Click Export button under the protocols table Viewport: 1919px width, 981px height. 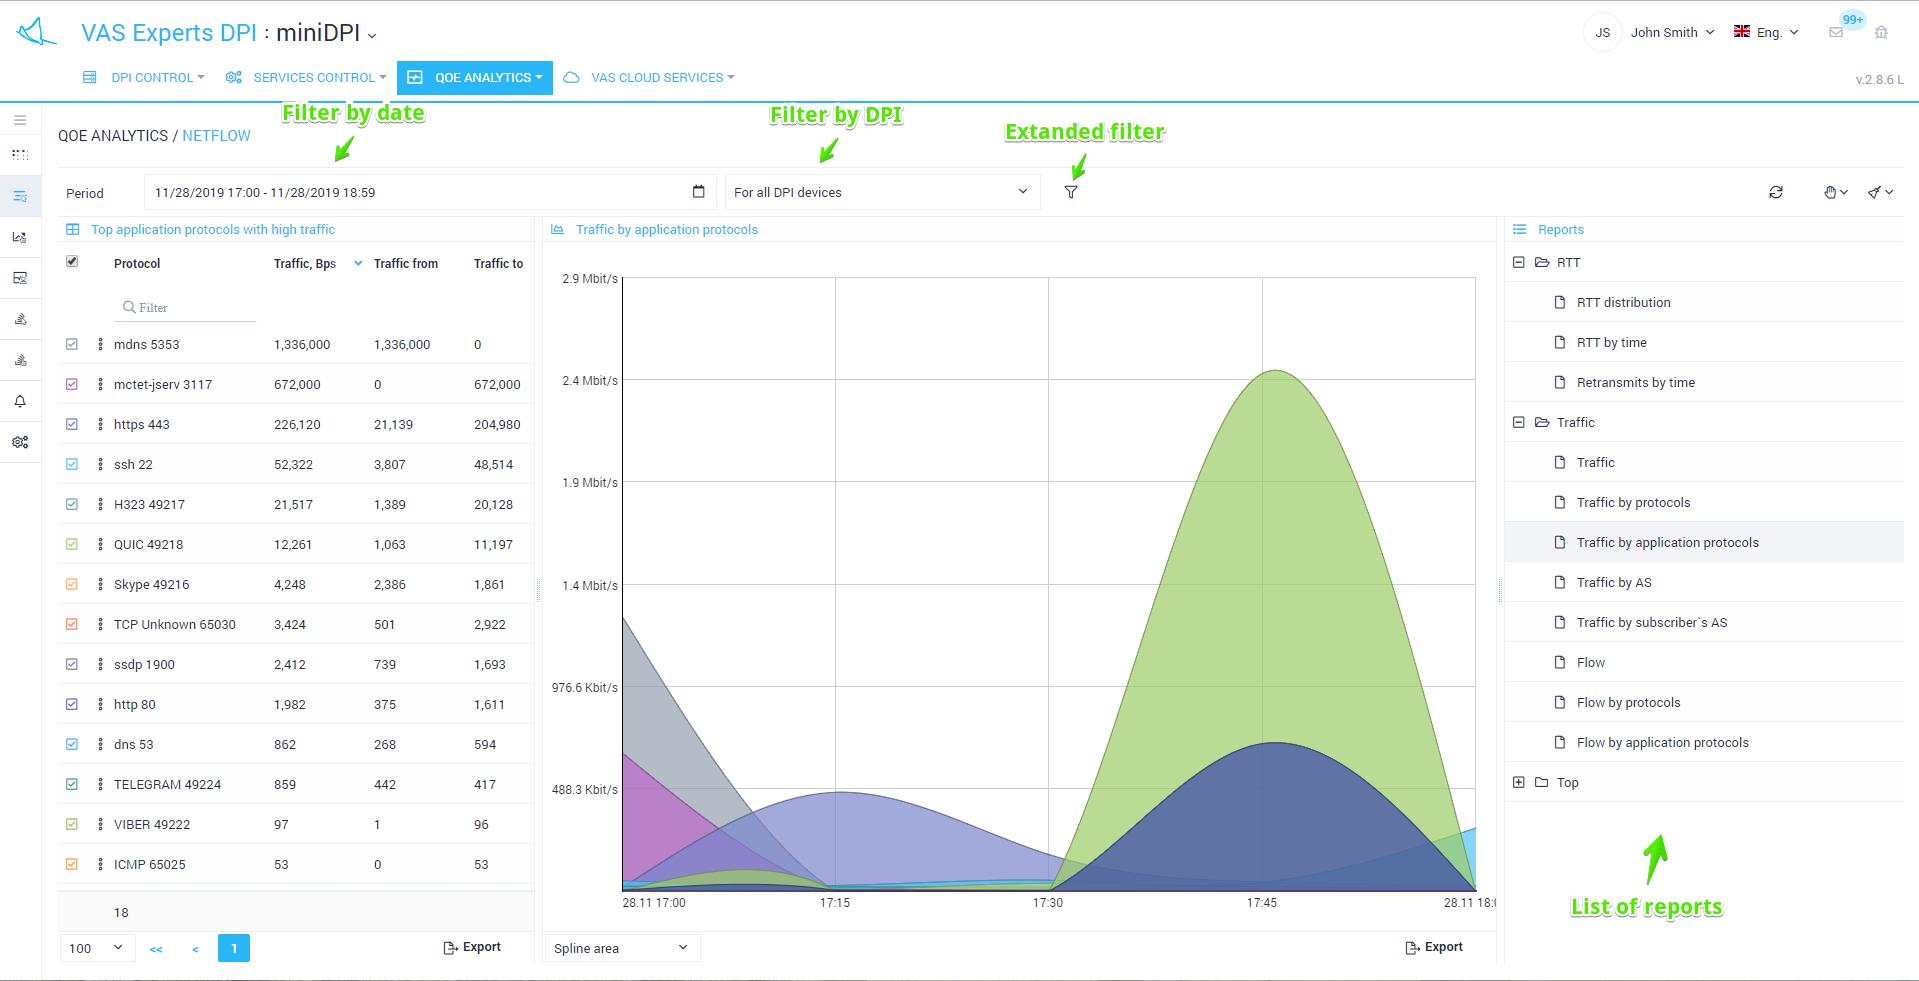(472, 947)
